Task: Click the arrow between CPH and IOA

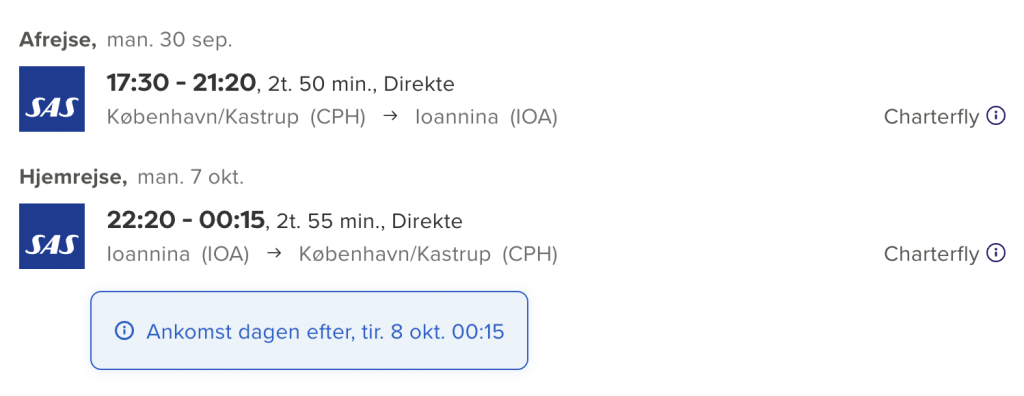Action: pyautogui.click(x=390, y=117)
